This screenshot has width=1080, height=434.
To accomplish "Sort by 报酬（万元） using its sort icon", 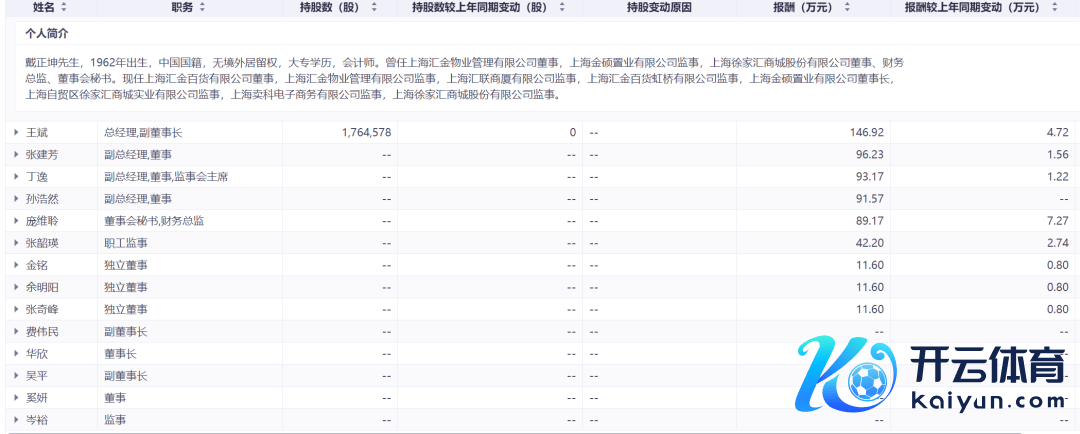I will pyautogui.click(x=847, y=7).
